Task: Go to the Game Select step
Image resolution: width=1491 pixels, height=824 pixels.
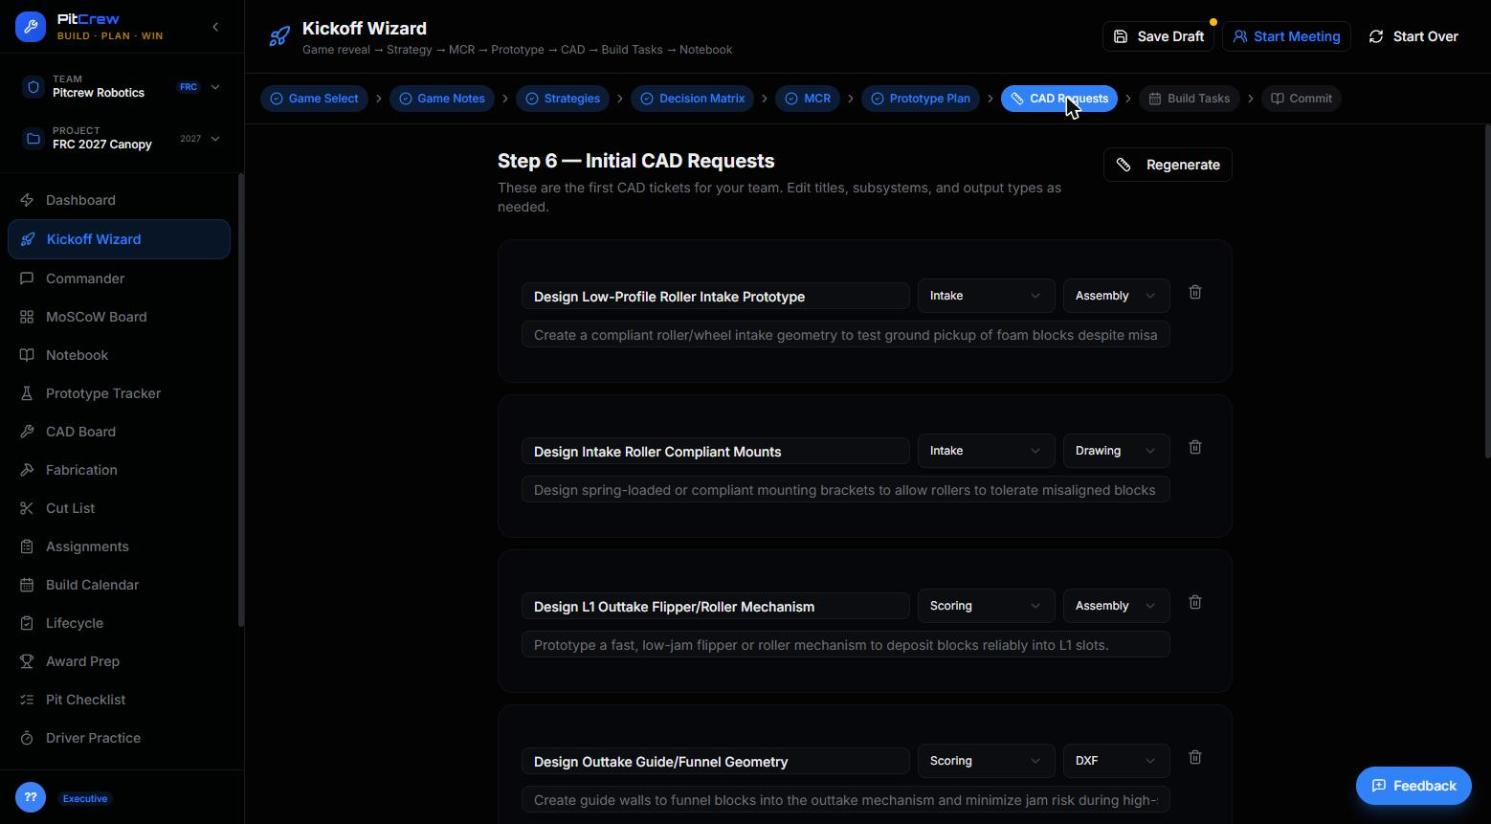Action: (314, 98)
